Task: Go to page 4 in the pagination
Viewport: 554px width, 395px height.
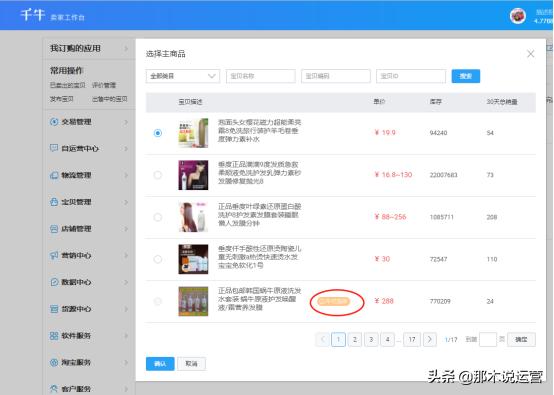Action: (x=388, y=340)
